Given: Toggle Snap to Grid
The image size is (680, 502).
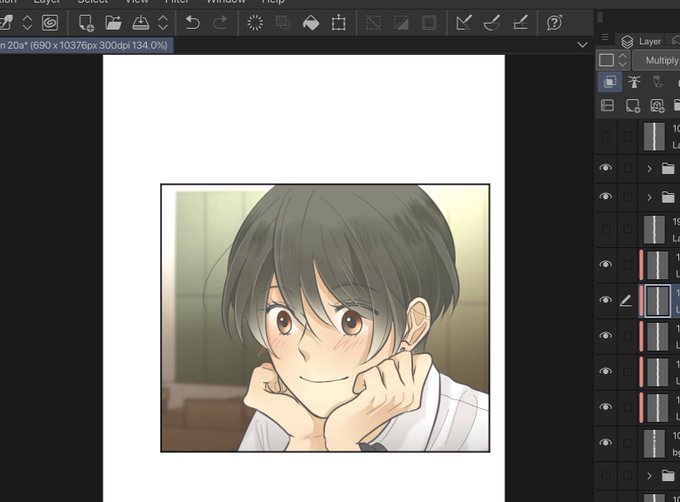Looking at the screenshot, I should coord(520,23).
